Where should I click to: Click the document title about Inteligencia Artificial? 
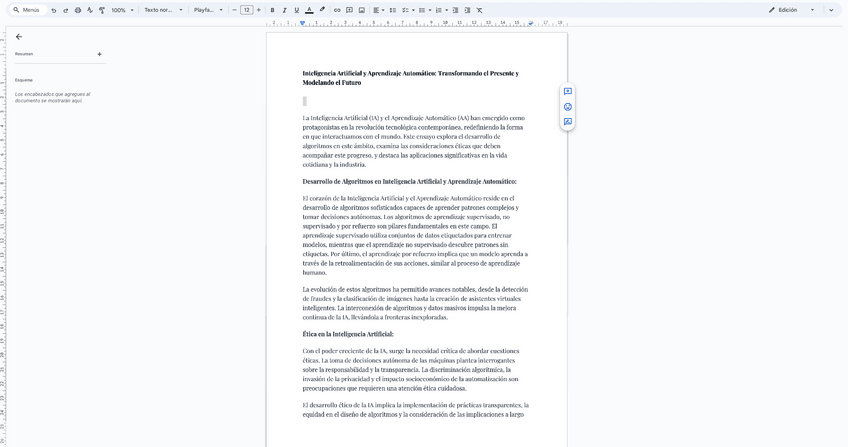pos(410,78)
